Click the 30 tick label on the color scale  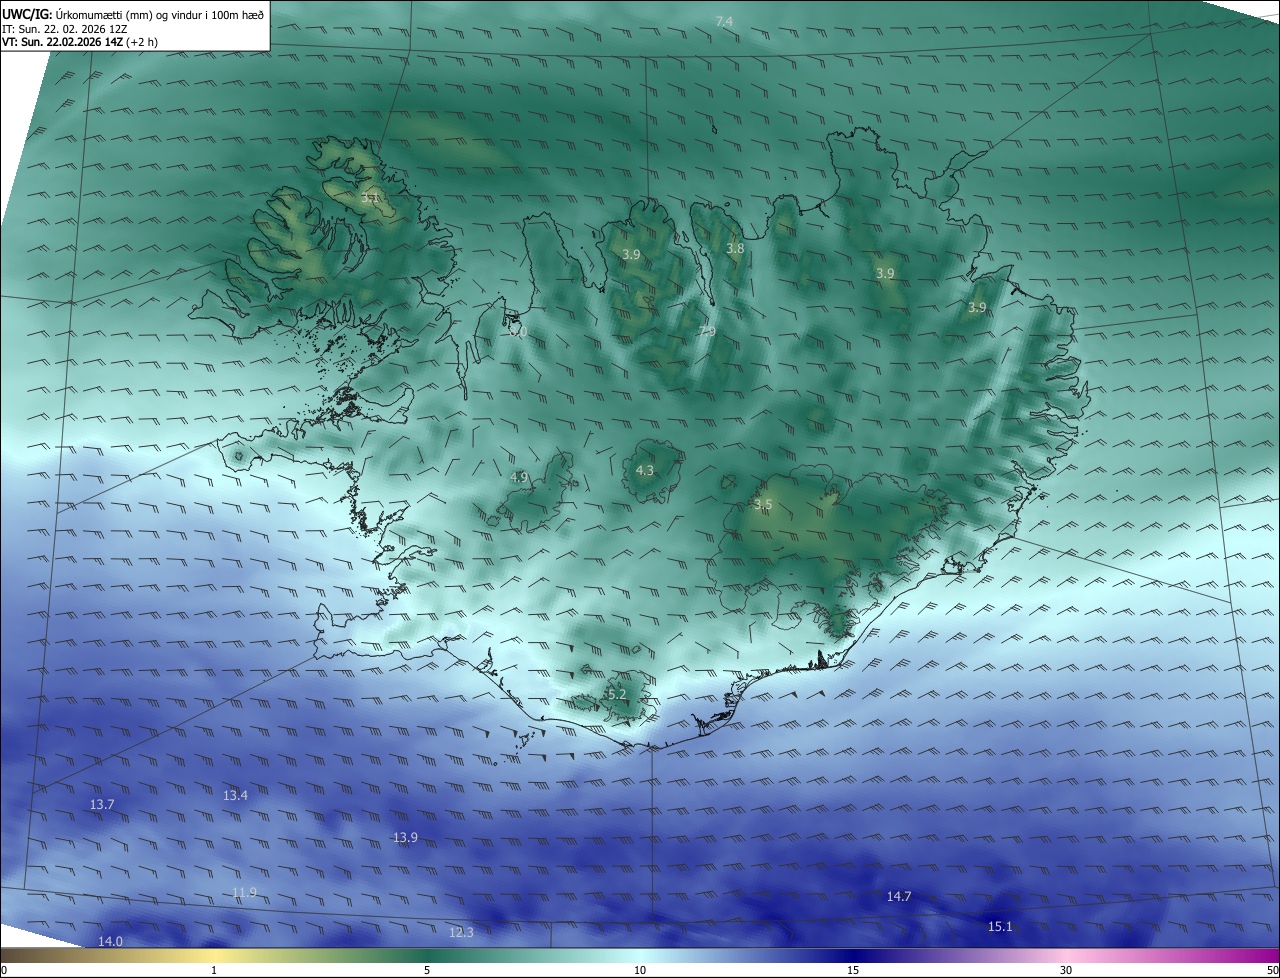pos(1066,970)
